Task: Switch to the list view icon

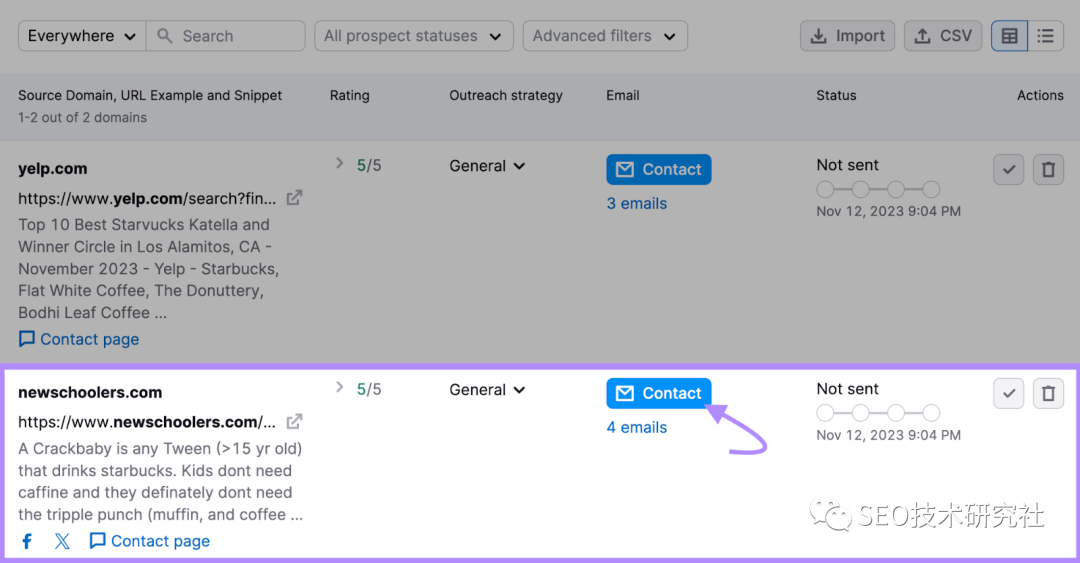Action: tap(1046, 36)
